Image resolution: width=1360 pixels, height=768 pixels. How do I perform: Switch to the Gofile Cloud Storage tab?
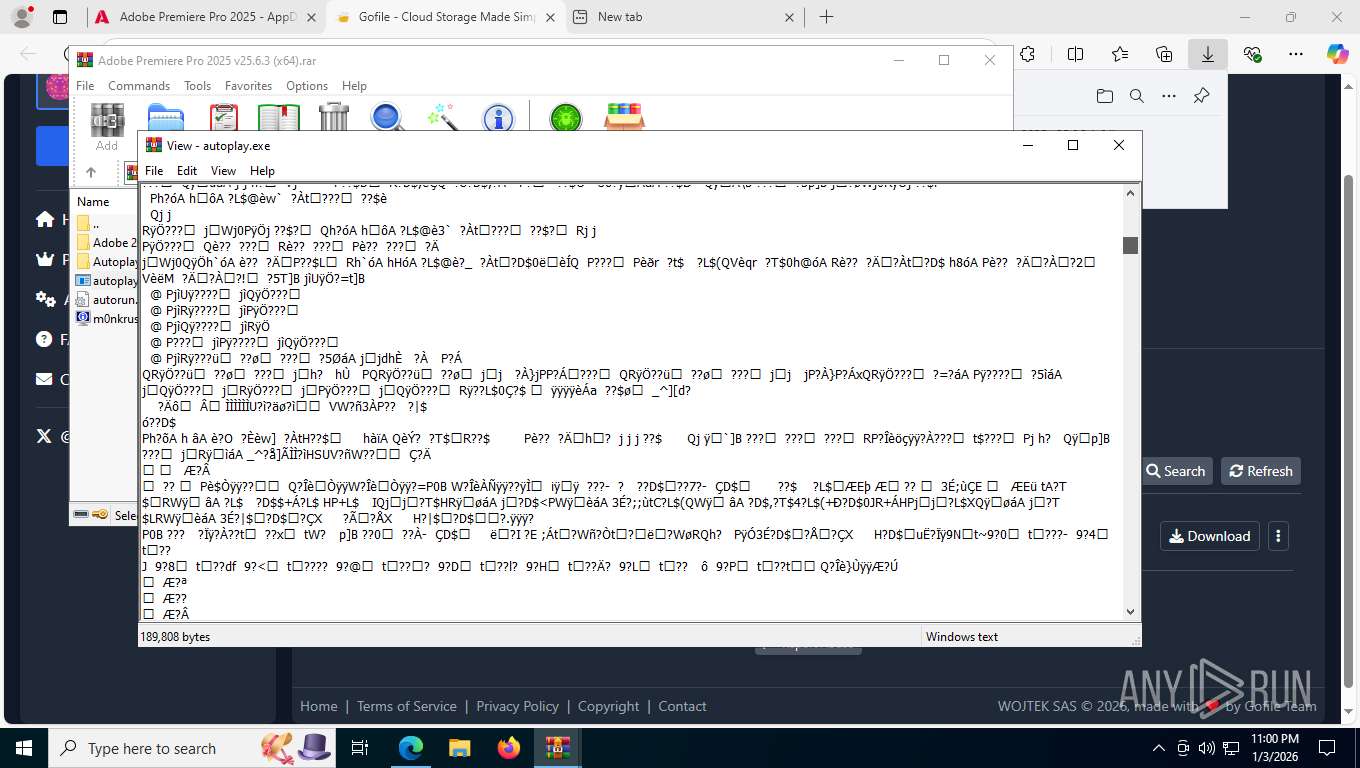point(445,17)
